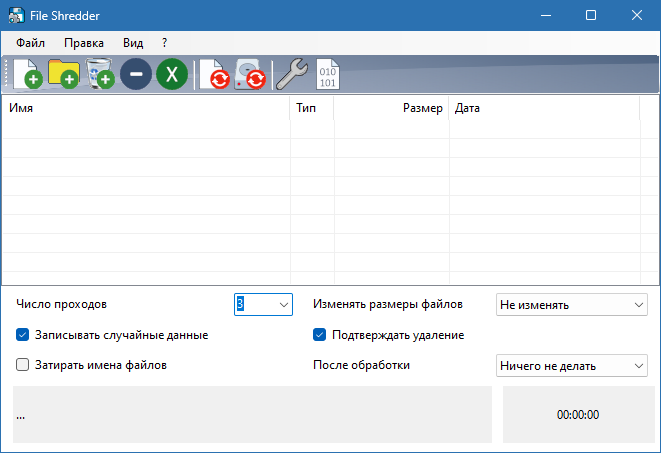Image resolution: width=661 pixels, height=453 pixels.
Task: Sort list by 'Имя' column header
Action: 146,108
